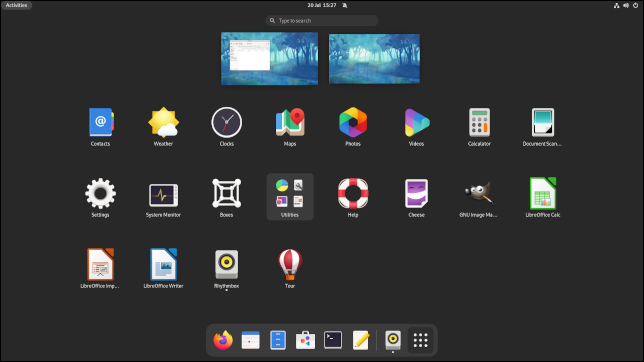Open the Photos app
The width and height of the screenshot is (644, 362).
353,127
